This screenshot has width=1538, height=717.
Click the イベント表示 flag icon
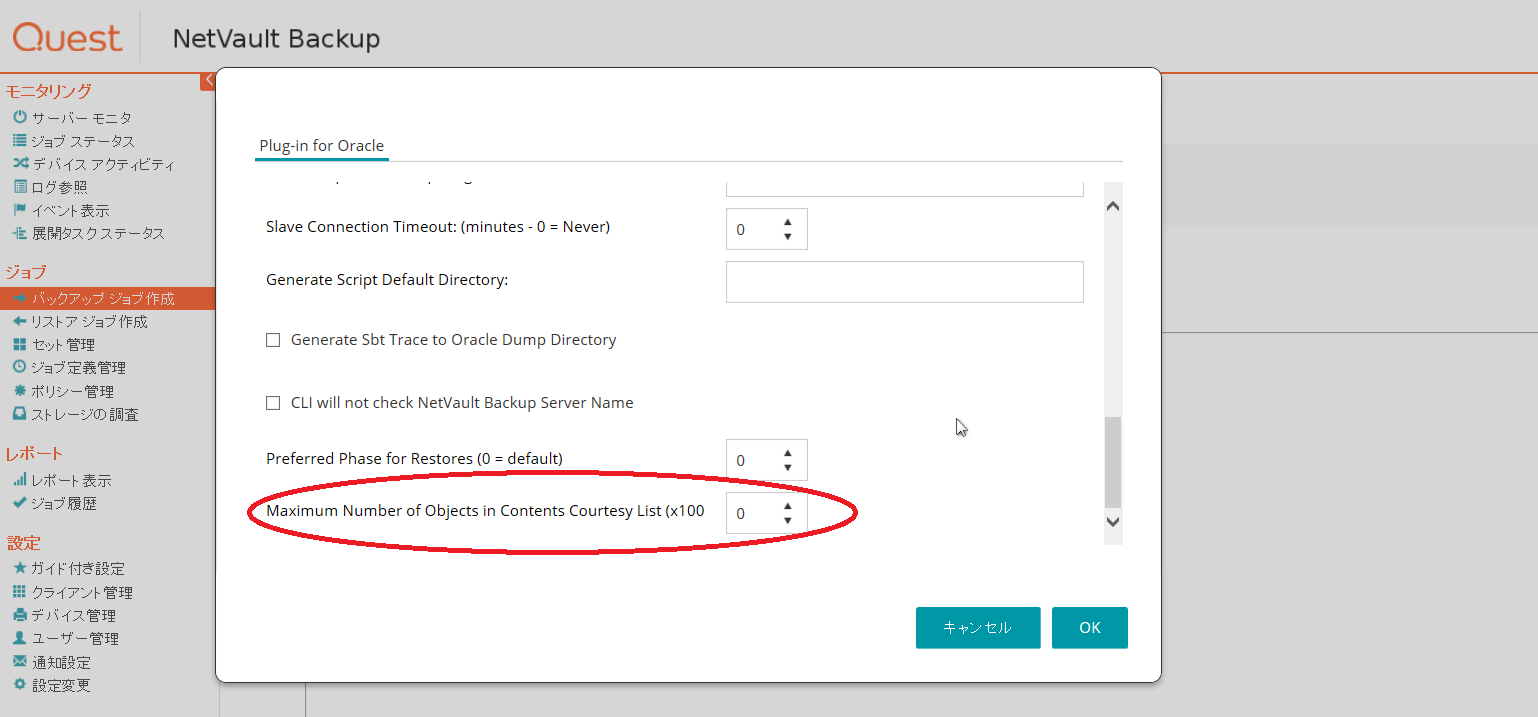pyautogui.click(x=20, y=210)
